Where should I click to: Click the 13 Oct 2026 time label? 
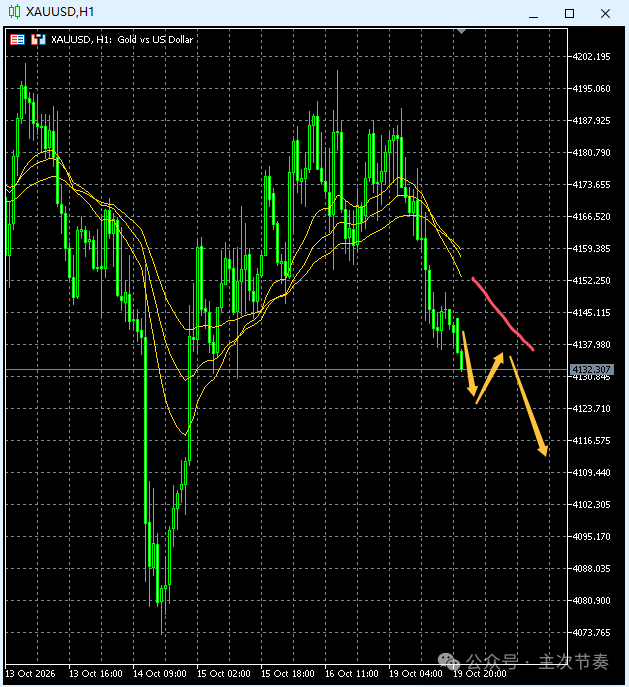click(30, 673)
